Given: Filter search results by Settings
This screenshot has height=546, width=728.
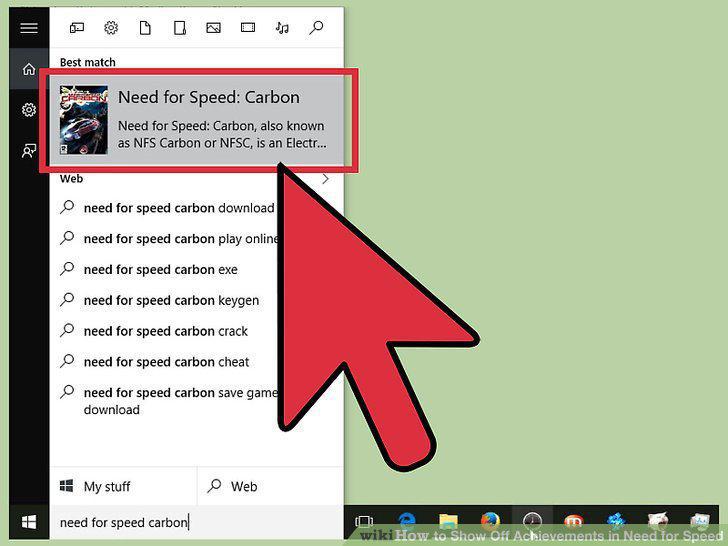Looking at the screenshot, I should click(111, 28).
